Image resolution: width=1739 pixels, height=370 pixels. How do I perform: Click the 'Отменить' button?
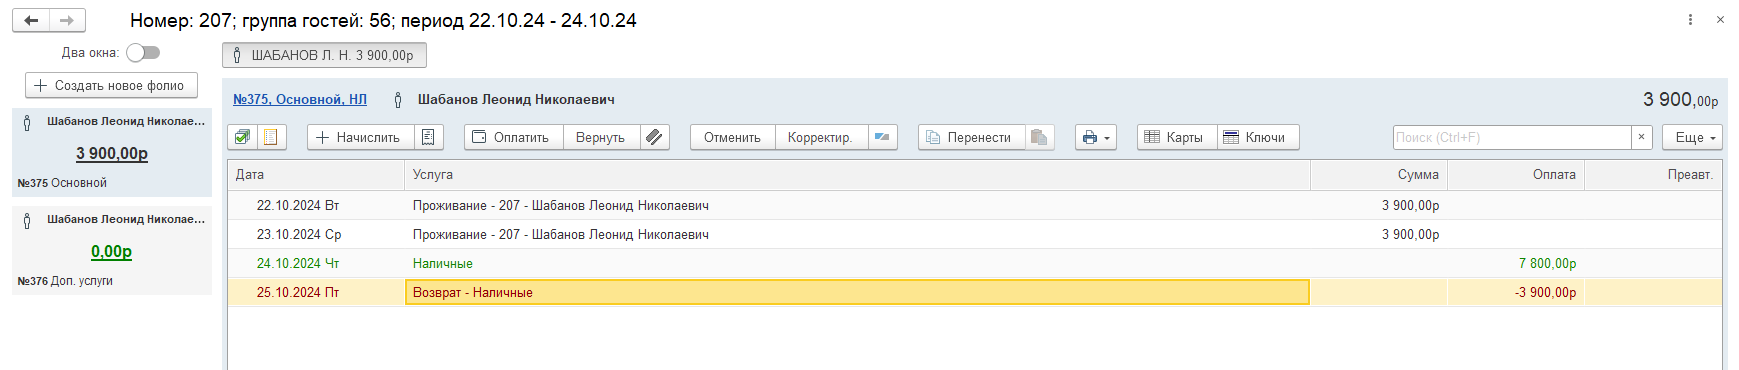click(x=733, y=137)
